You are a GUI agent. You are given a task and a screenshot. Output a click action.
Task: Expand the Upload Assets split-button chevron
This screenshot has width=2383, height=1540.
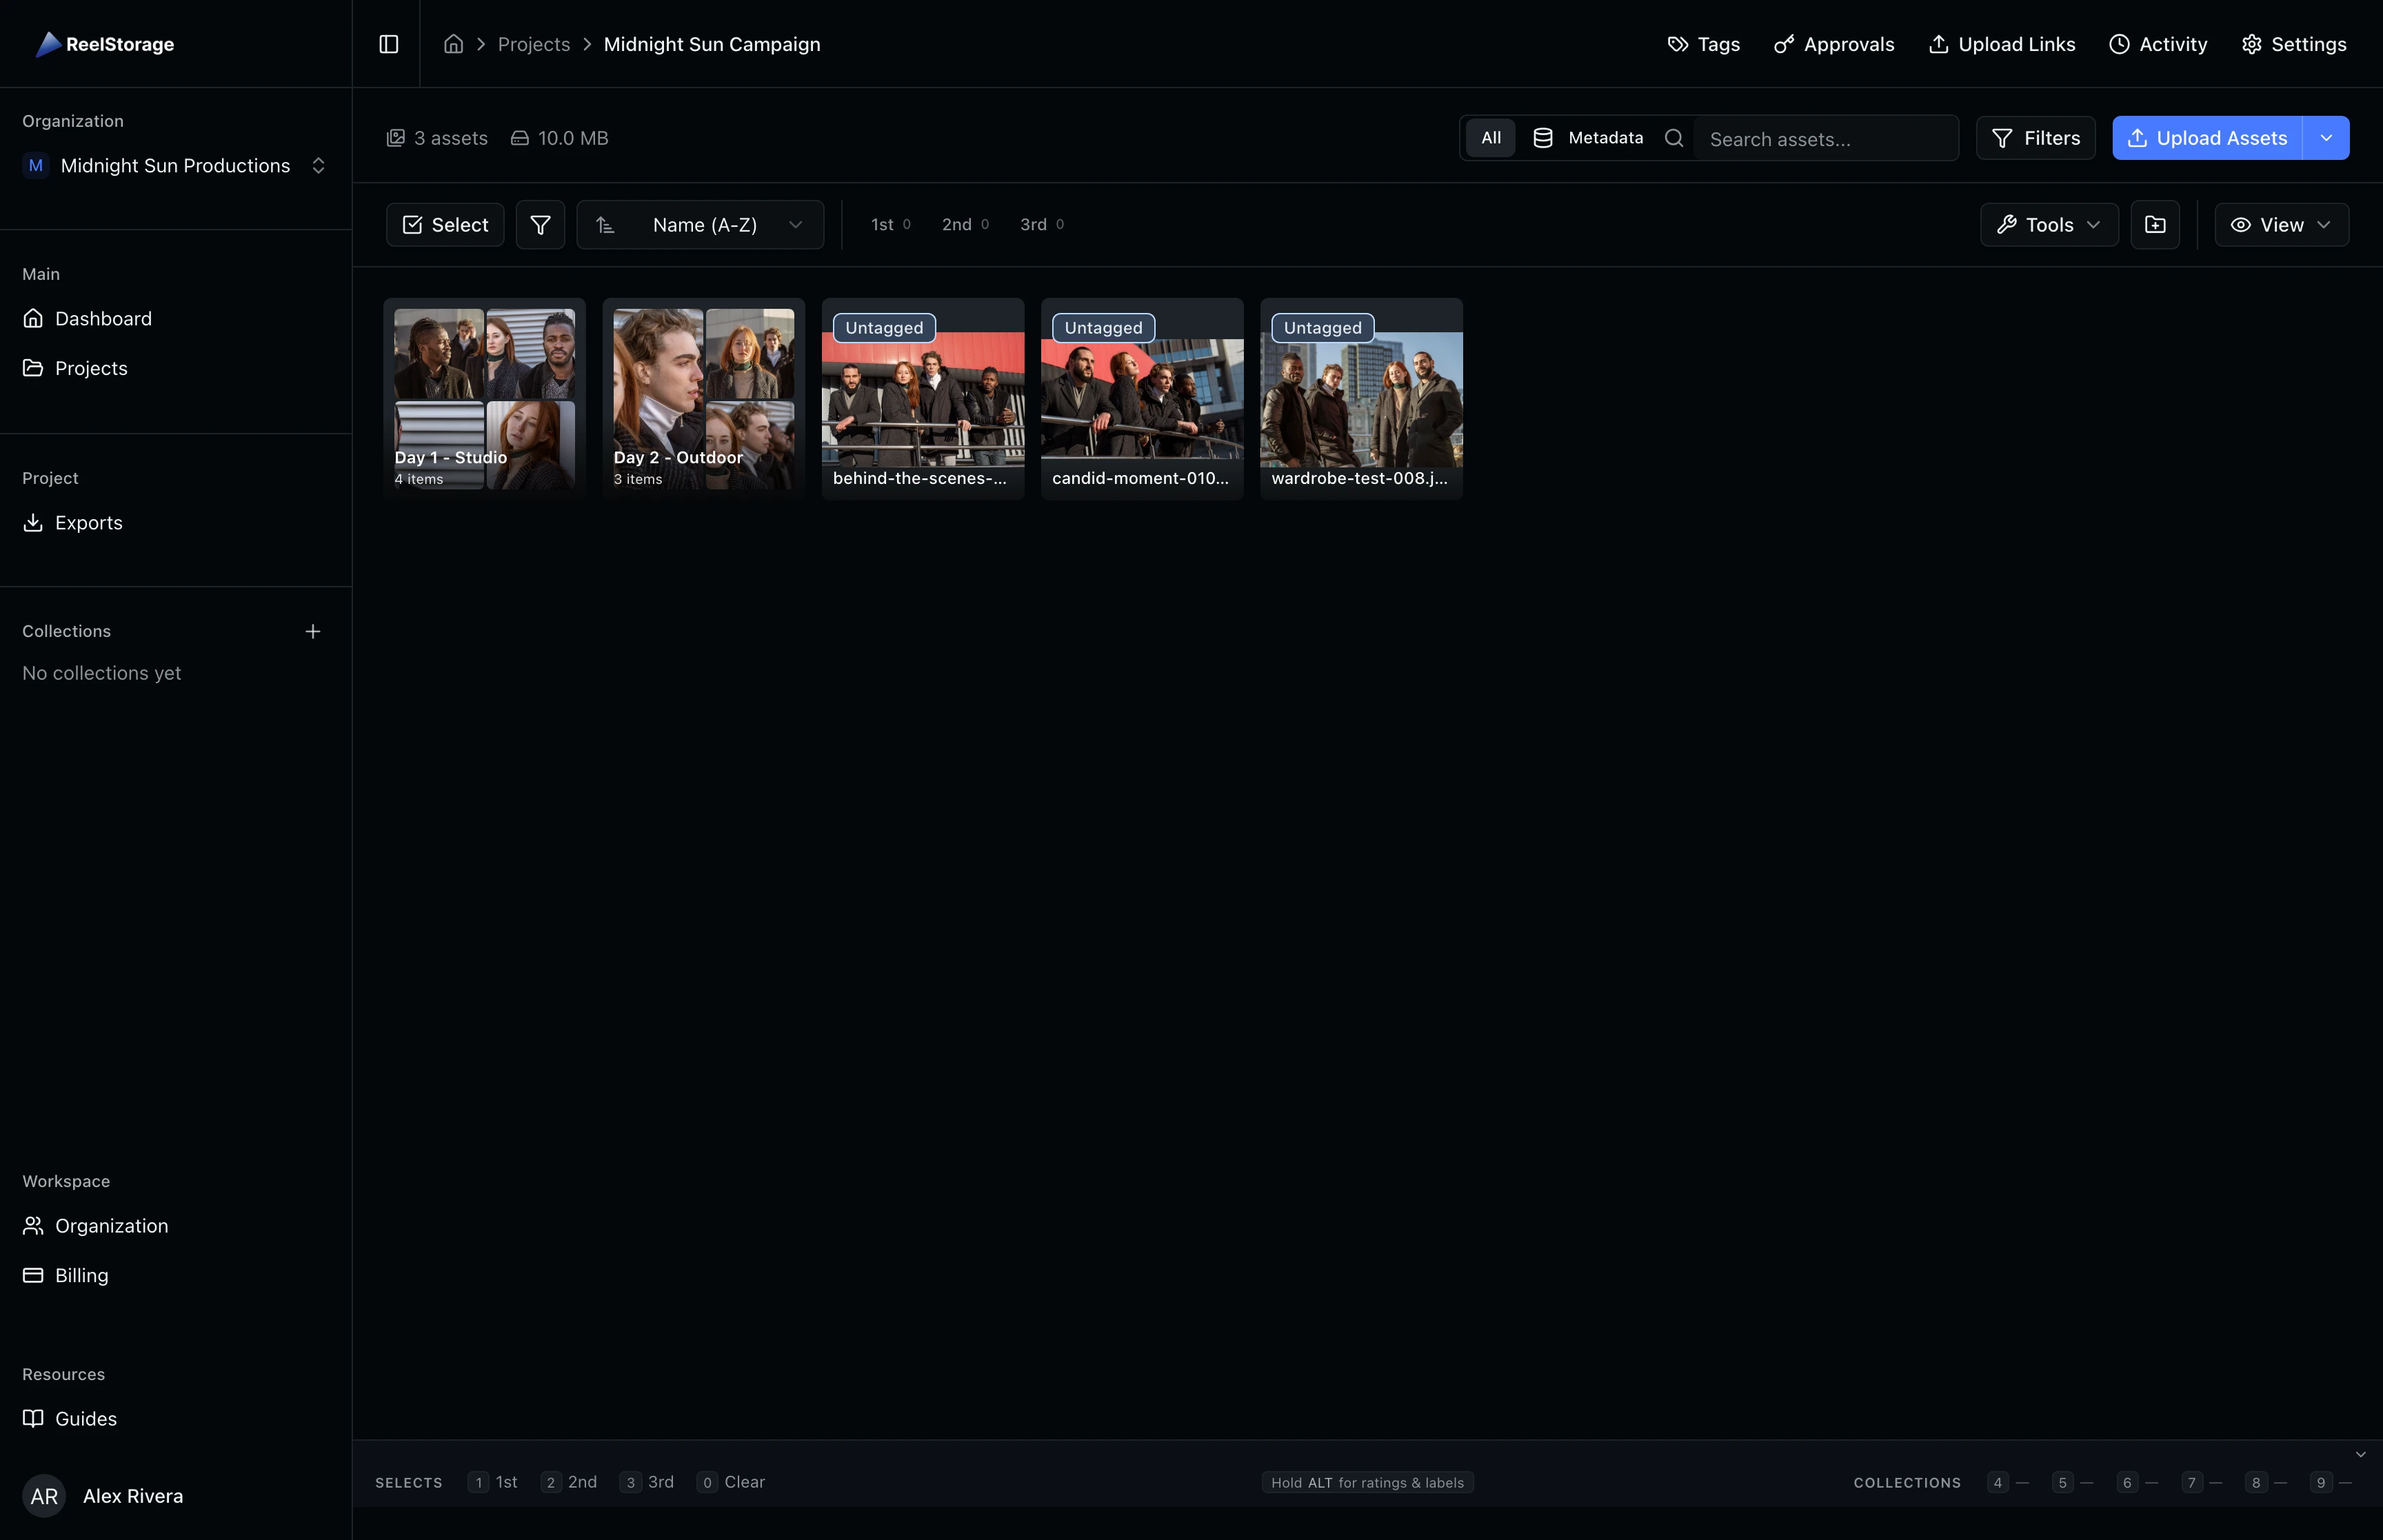point(2326,138)
